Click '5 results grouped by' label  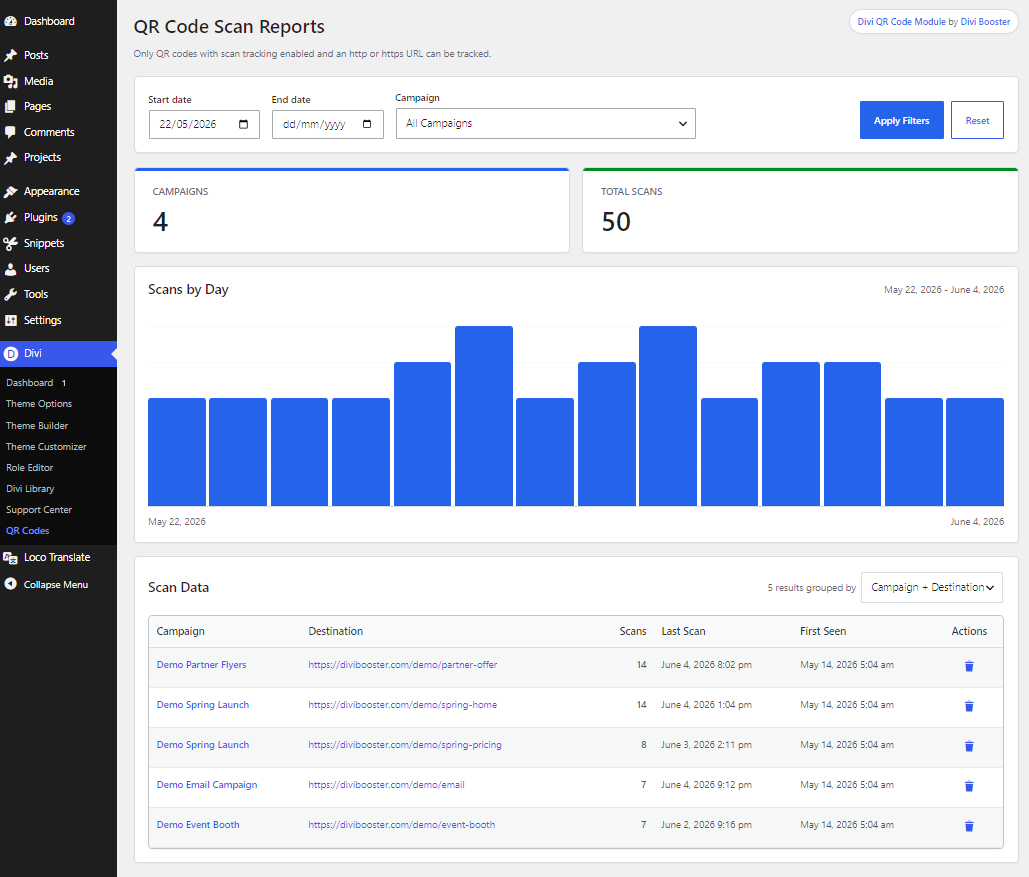[x=812, y=588]
